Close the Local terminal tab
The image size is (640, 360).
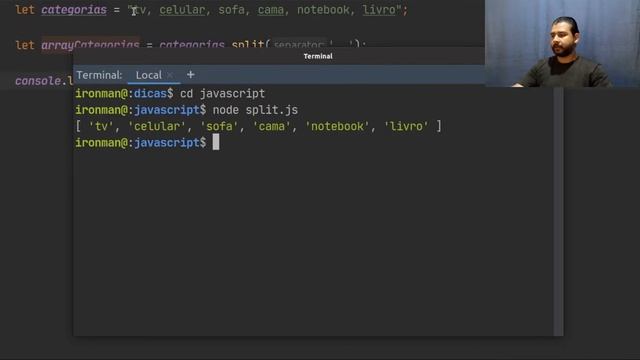tap(170, 75)
